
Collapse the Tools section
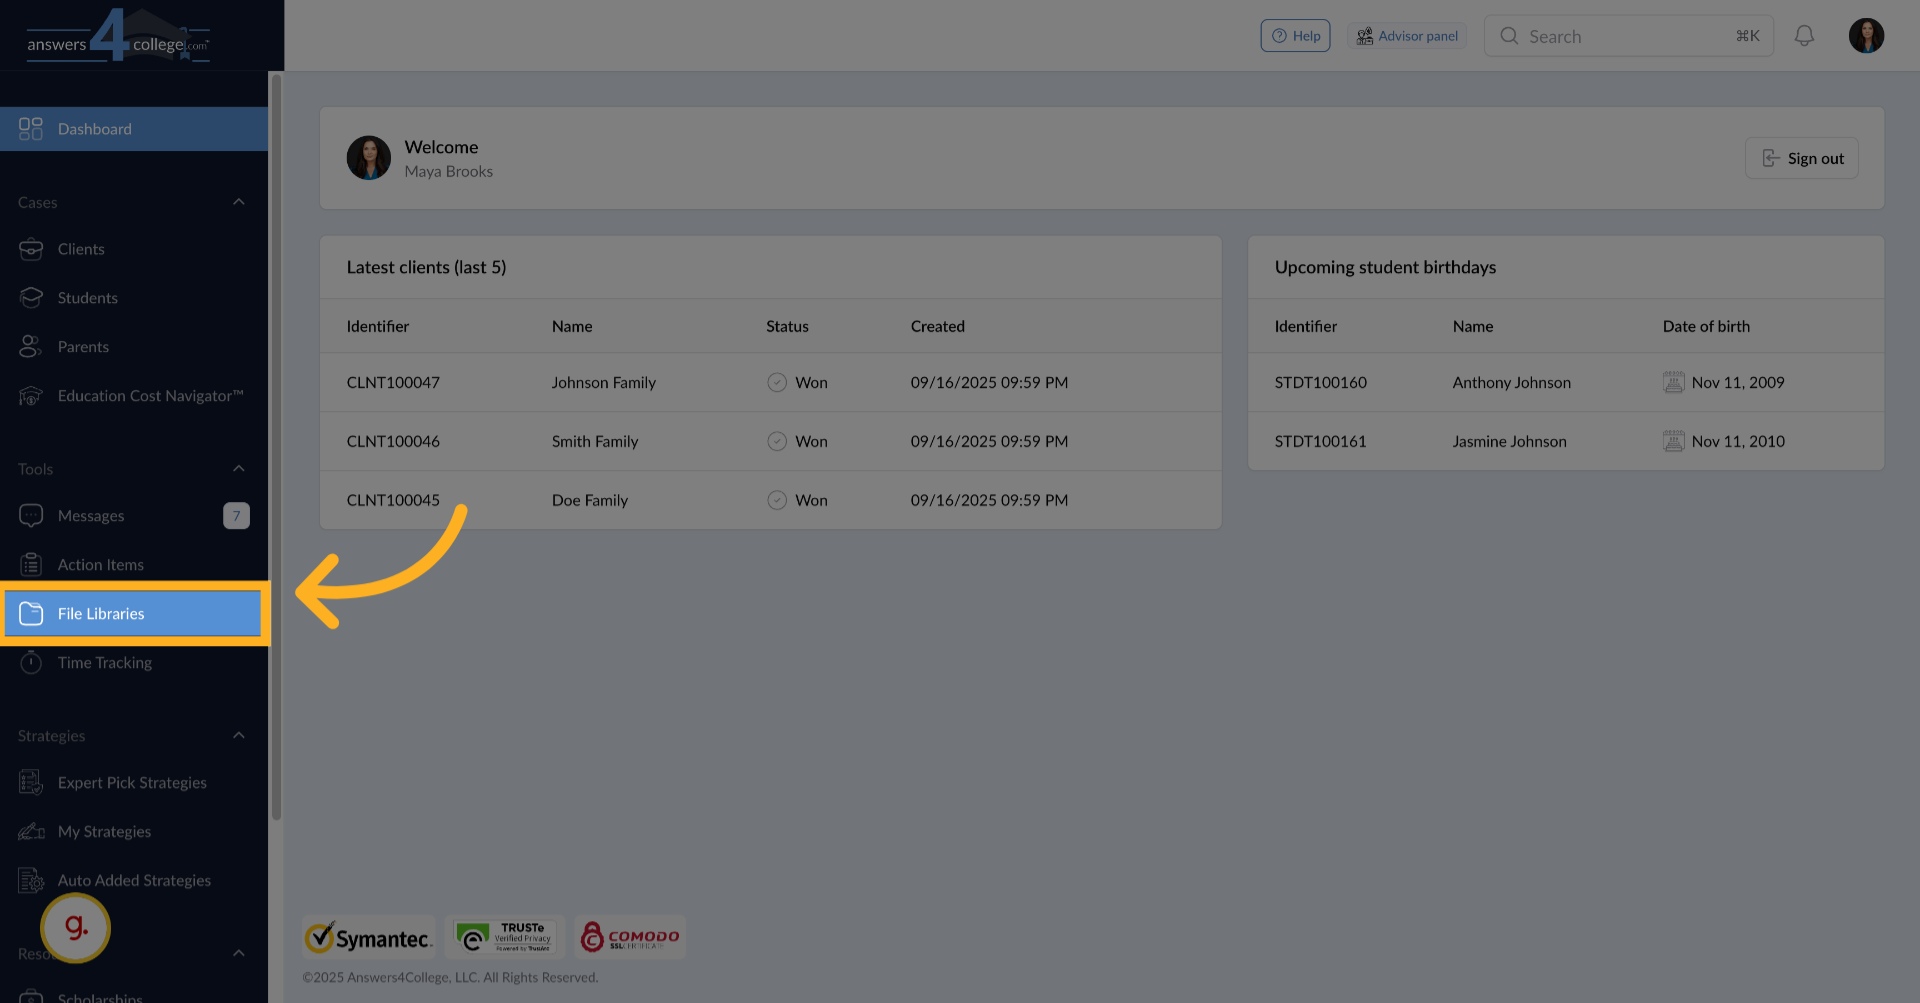click(239, 467)
